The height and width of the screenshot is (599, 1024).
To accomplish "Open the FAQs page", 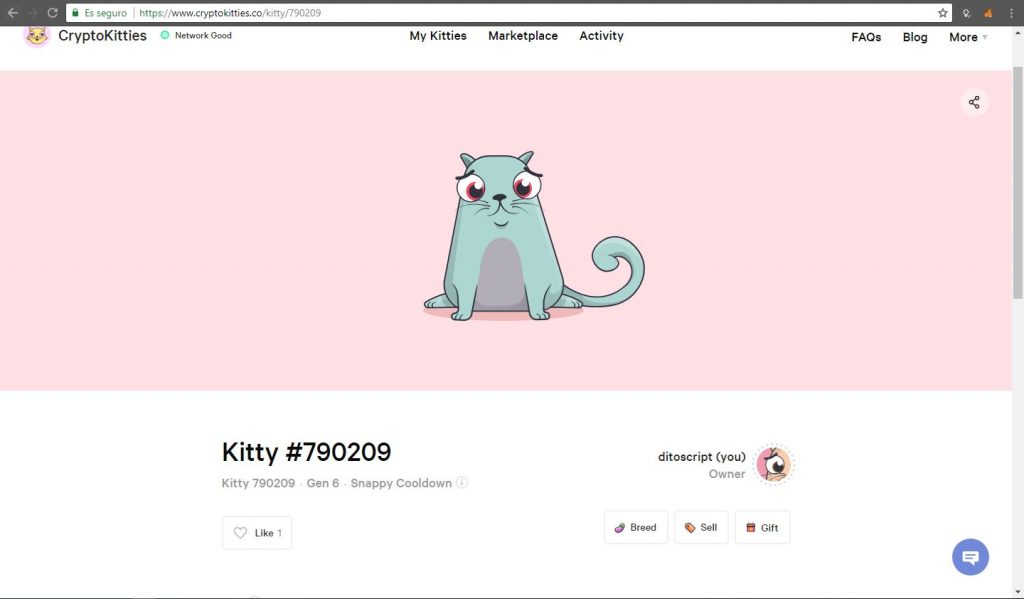I will point(866,37).
